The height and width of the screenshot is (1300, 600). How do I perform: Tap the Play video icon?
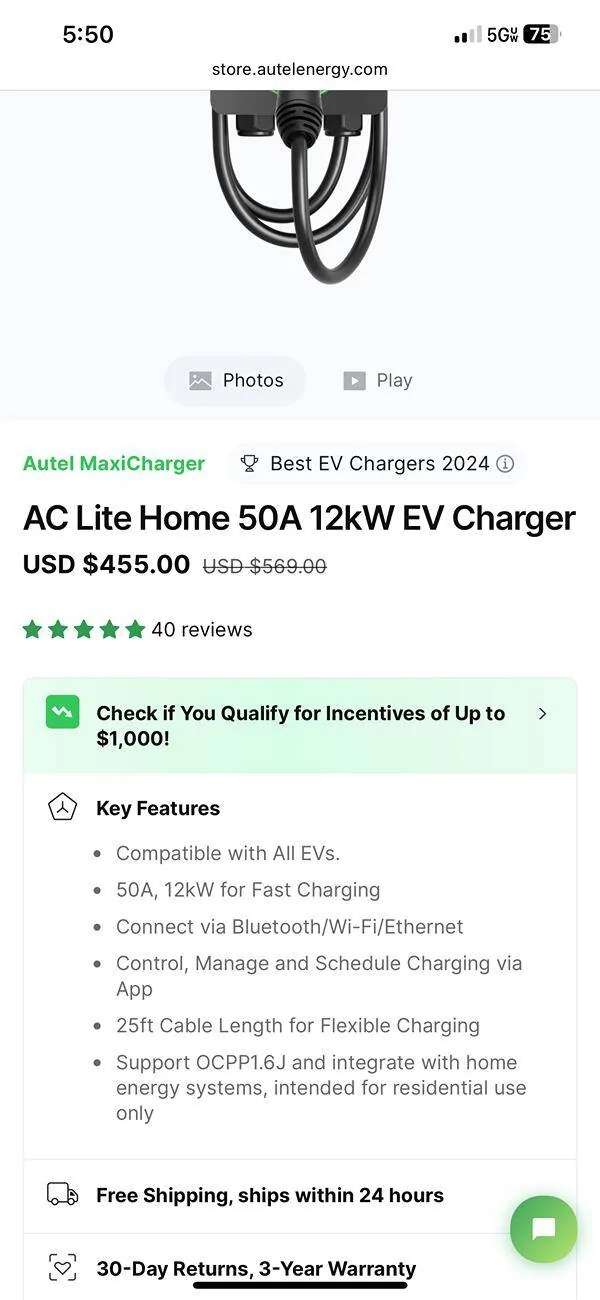point(354,381)
